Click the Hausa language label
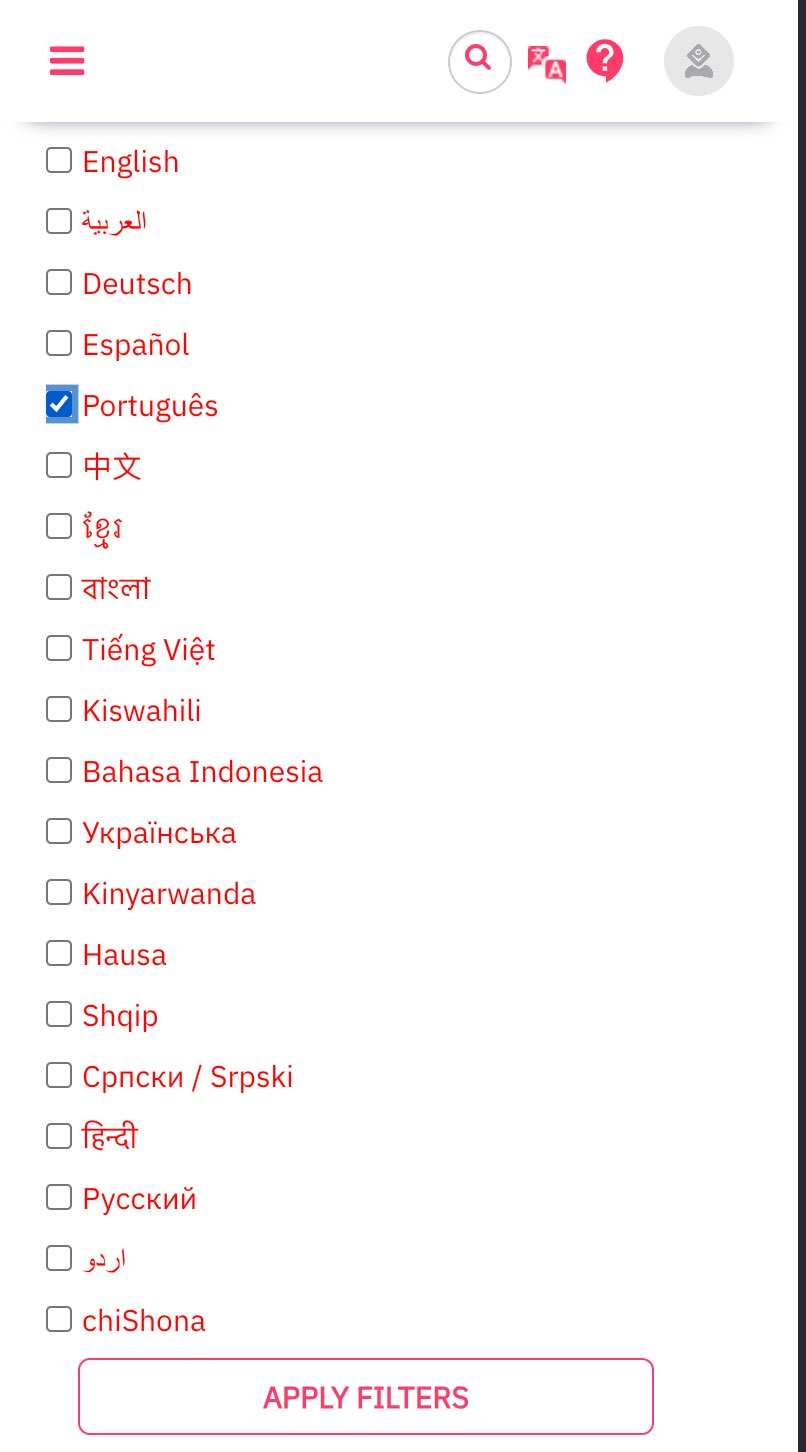This screenshot has width=806, height=1452. [x=125, y=955]
